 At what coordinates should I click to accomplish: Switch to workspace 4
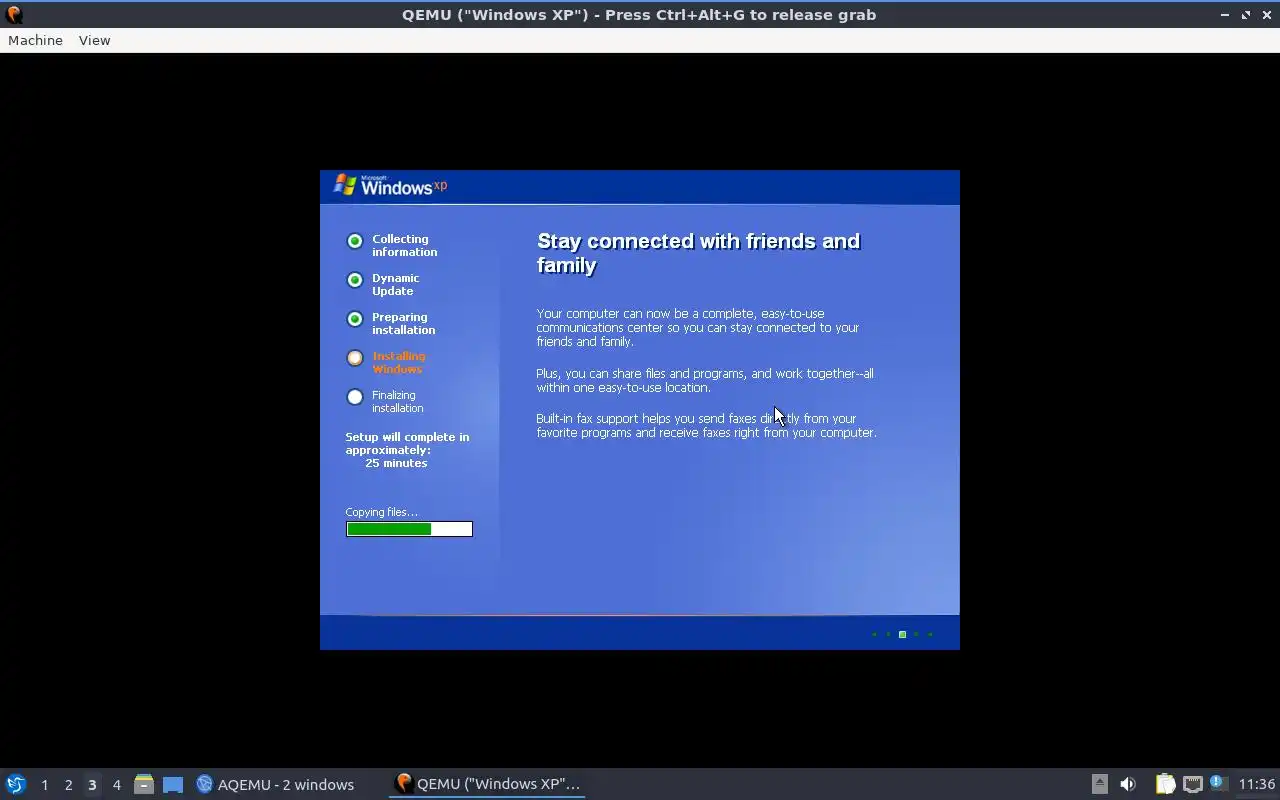pos(116,785)
